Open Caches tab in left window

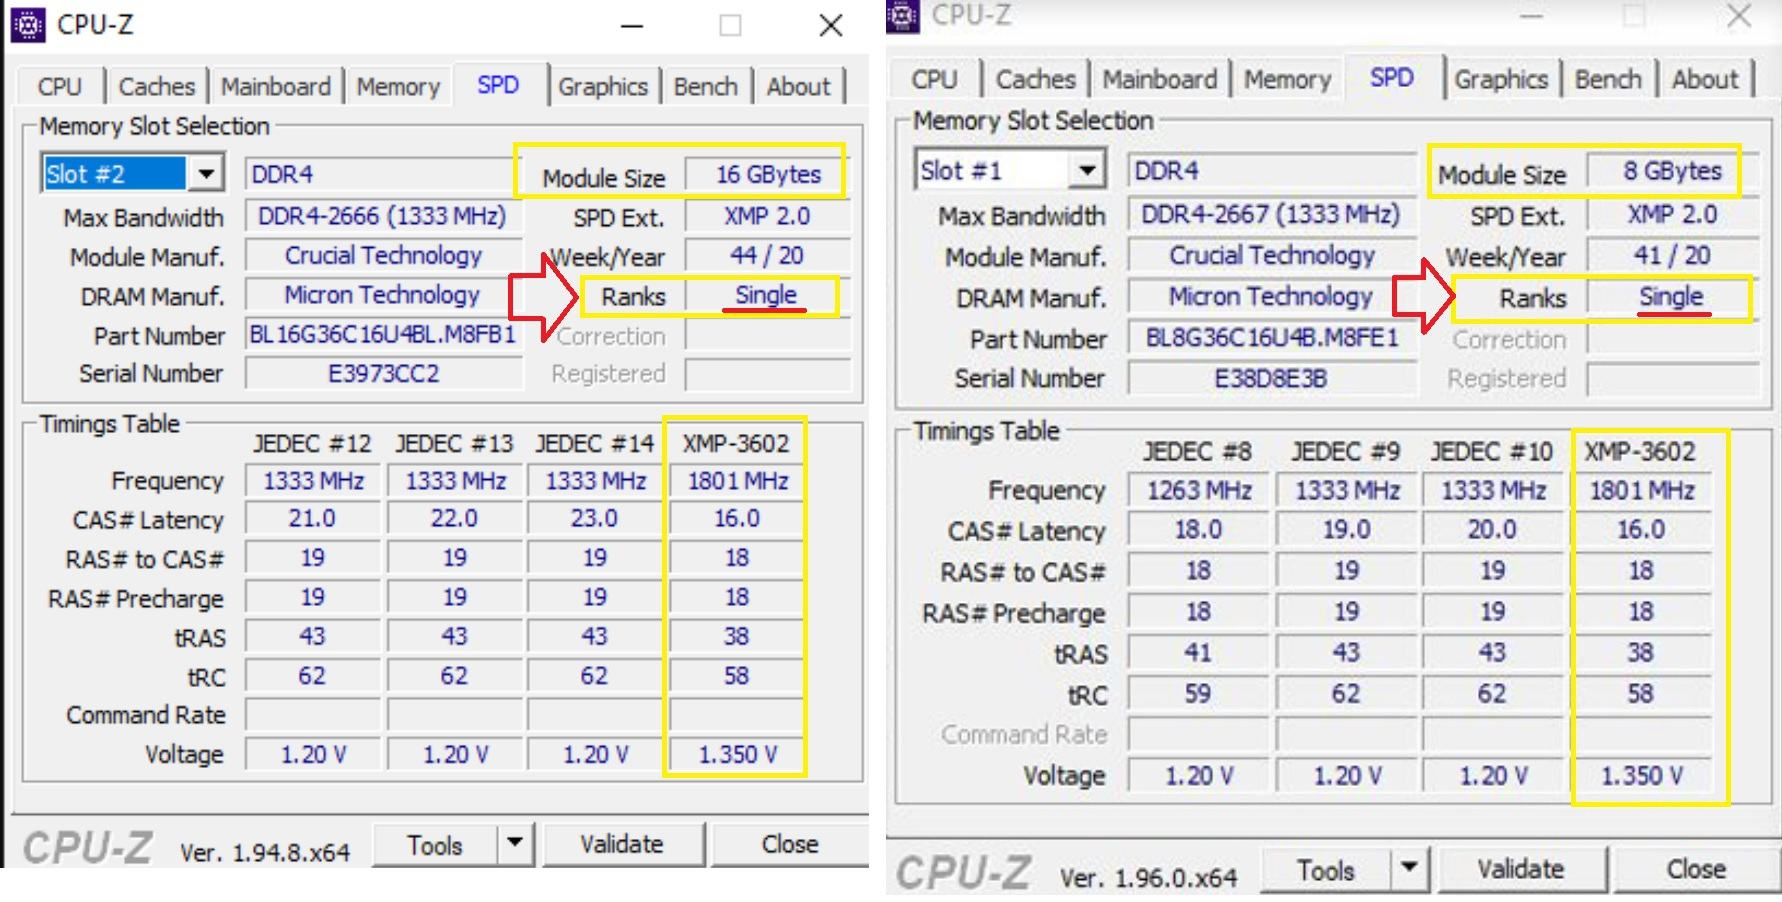tap(157, 87)
